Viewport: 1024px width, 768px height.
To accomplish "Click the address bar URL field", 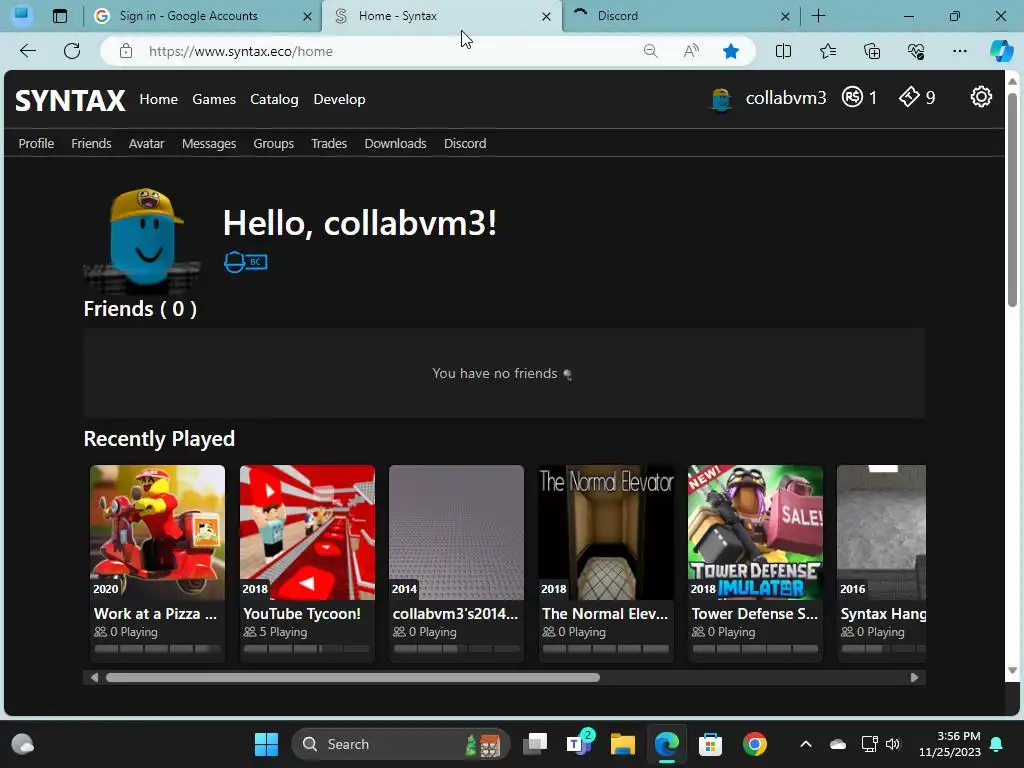I will point(392,51).
